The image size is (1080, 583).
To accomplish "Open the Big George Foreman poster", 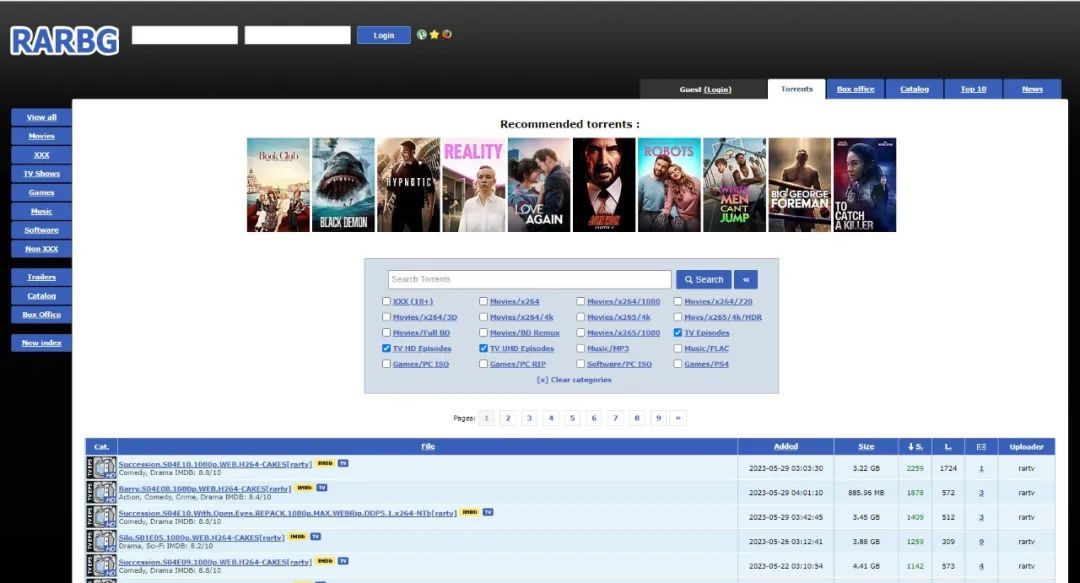I will click(800, 185).
